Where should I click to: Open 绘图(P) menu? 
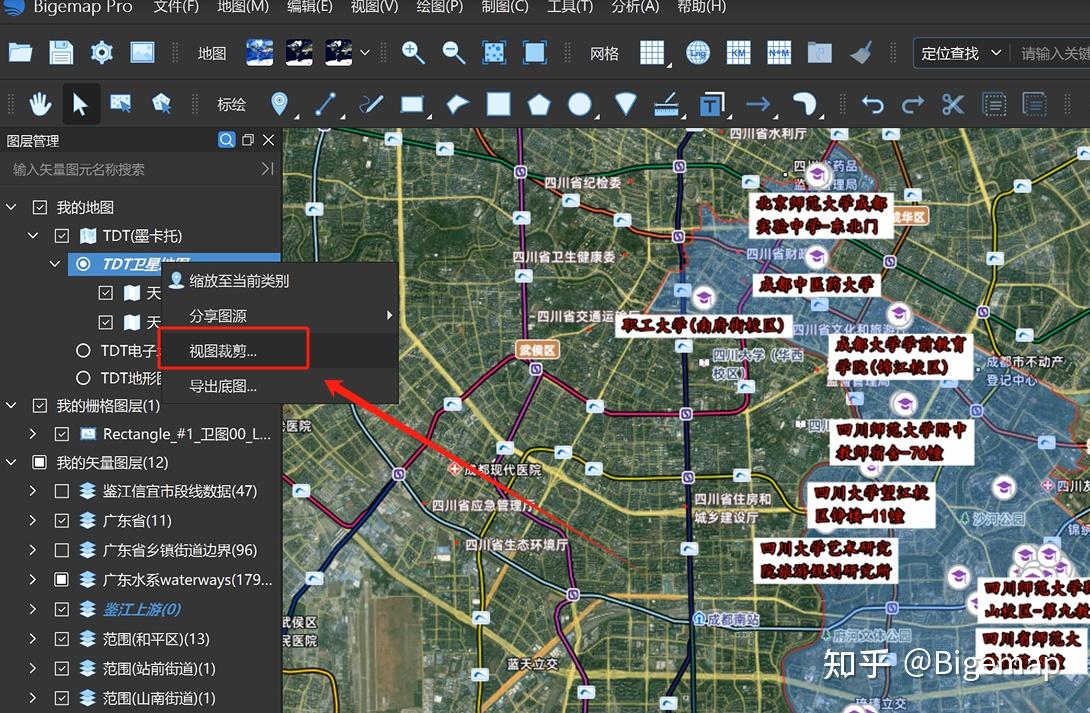tap(439, 7)
